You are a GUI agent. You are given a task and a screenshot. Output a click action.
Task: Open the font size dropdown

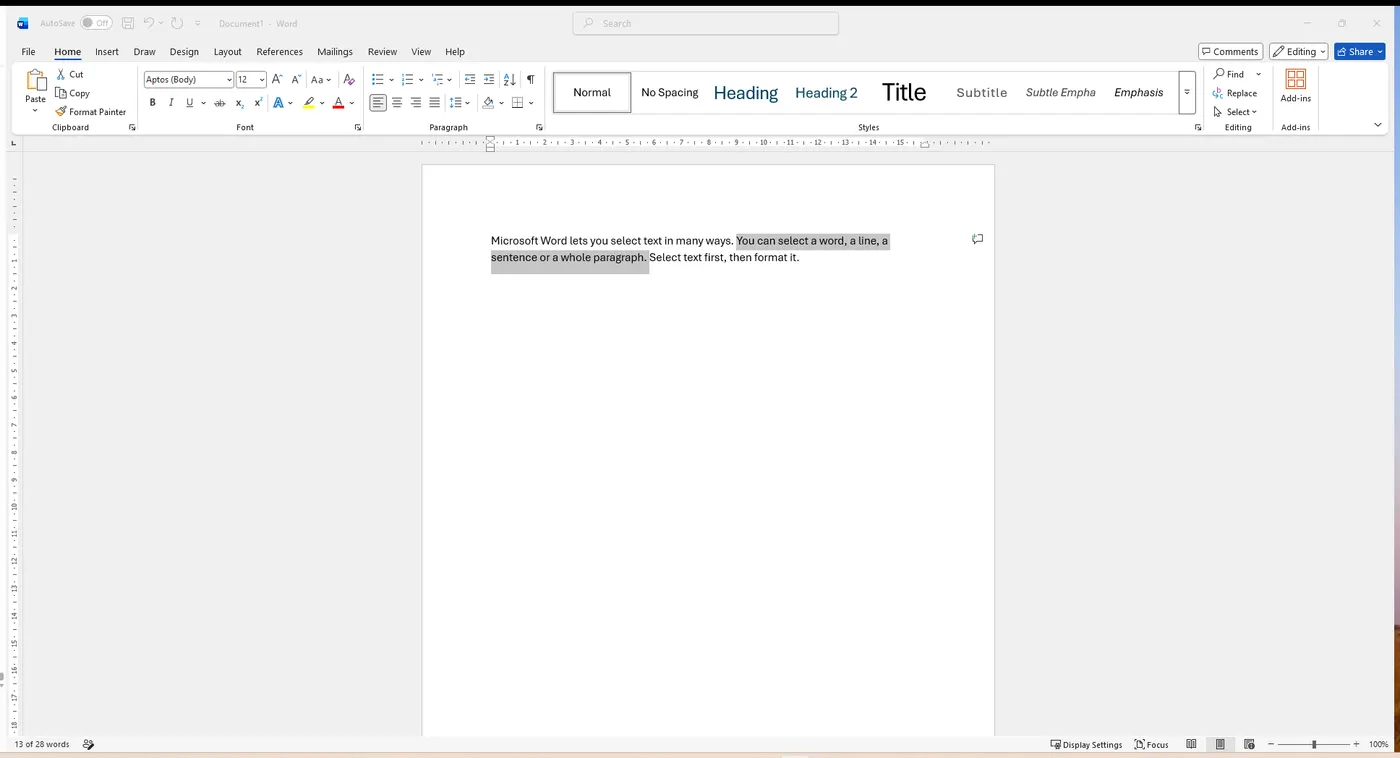262,80
